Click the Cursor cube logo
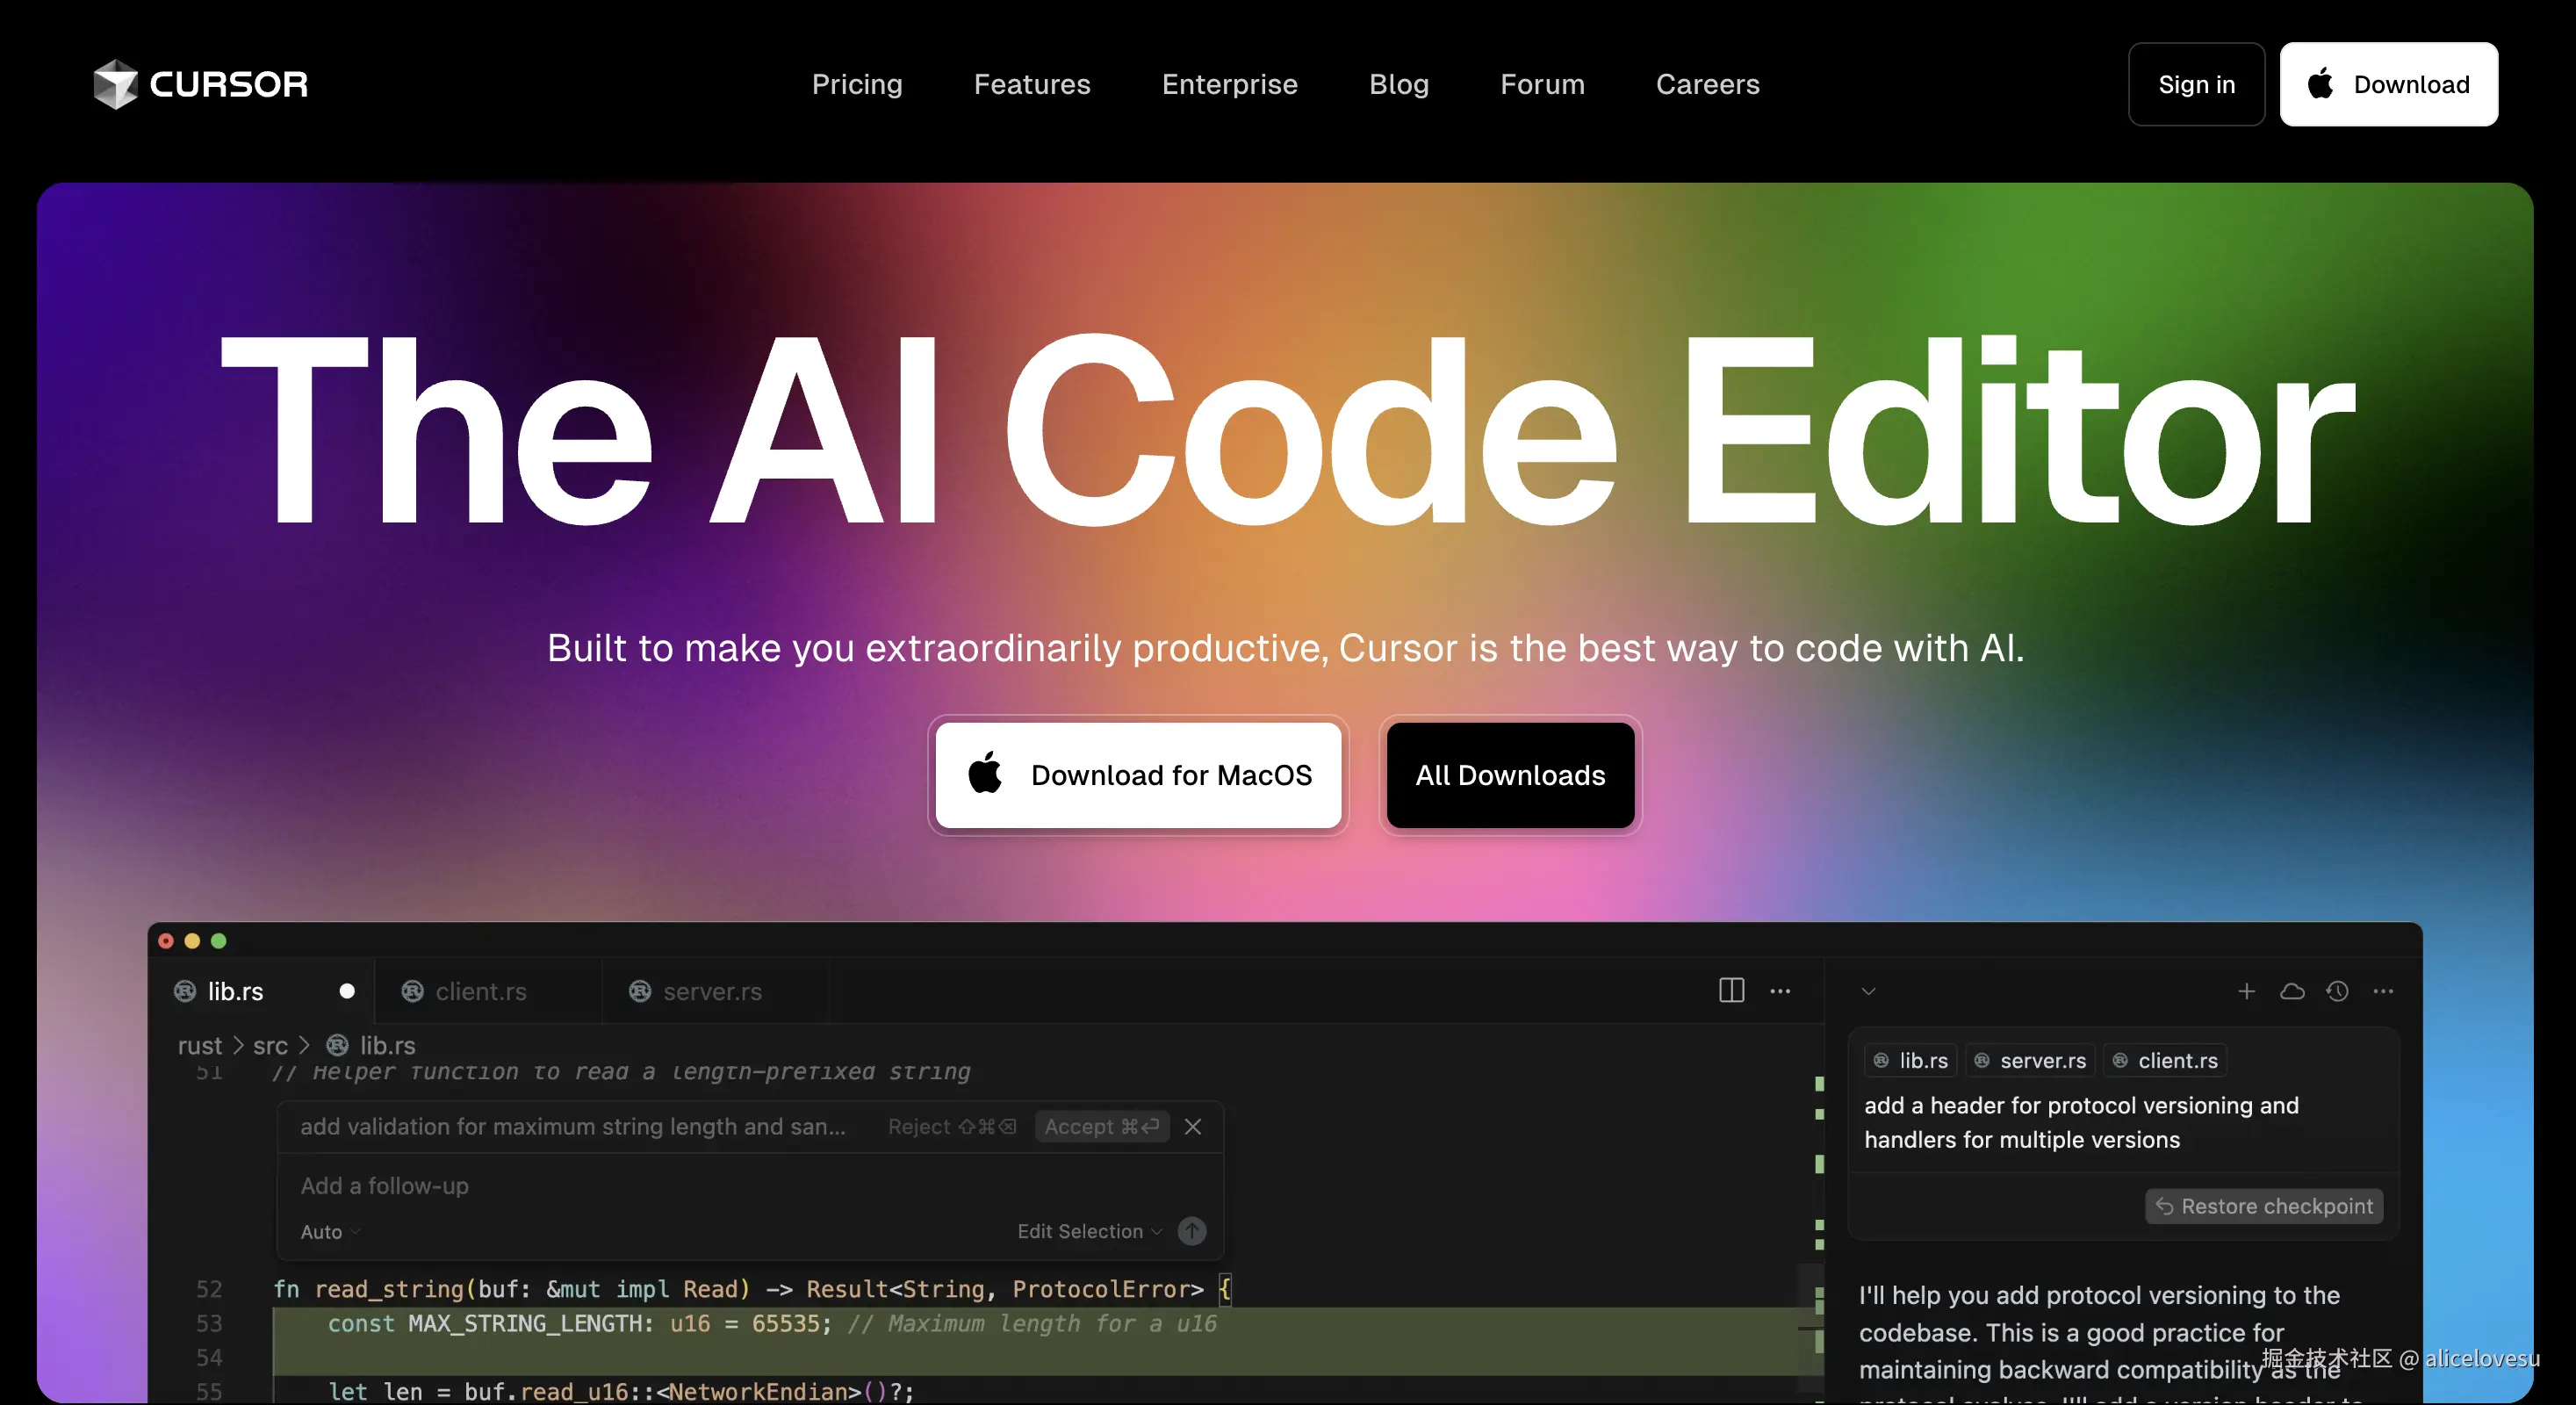The image size is (2576, 1405). [115, 84]
